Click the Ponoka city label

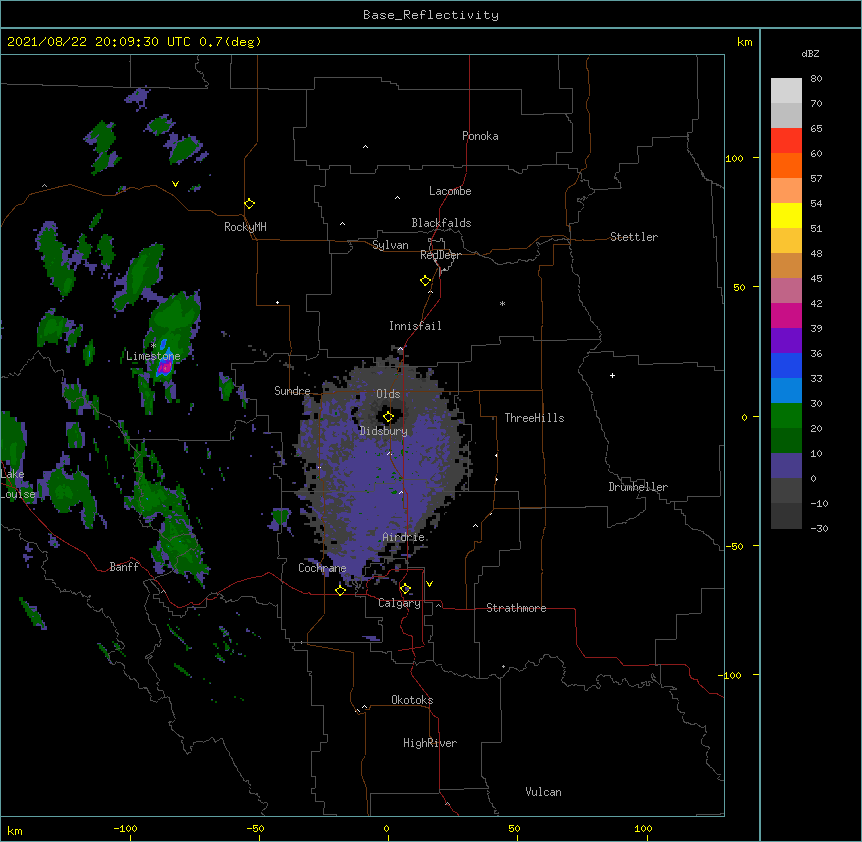pos(480,136)
